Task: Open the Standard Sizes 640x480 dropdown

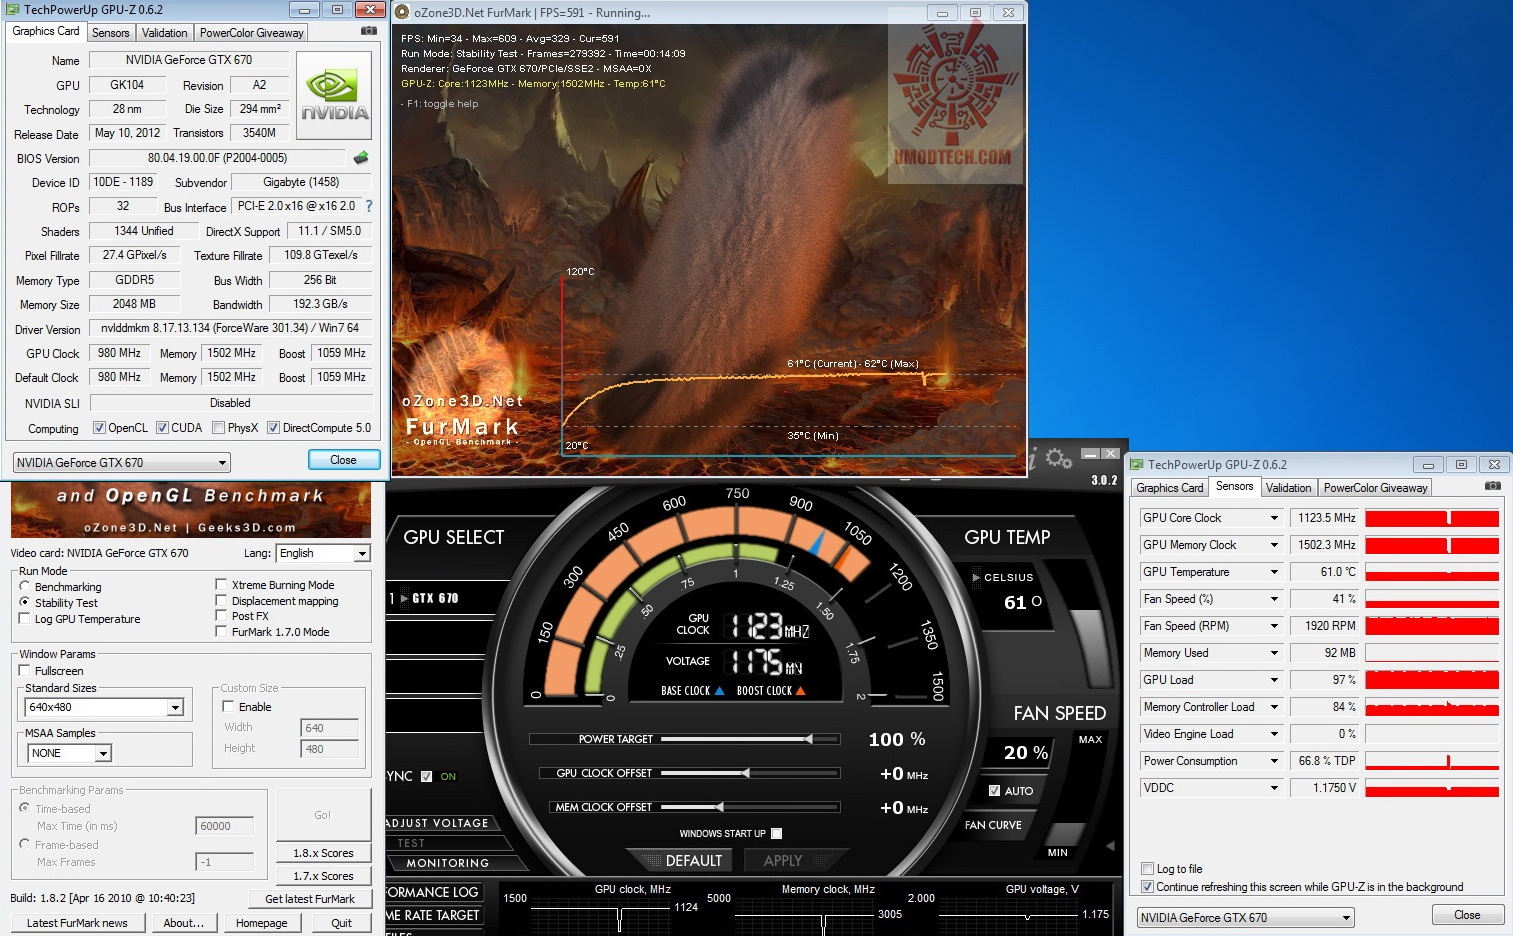Action: (x=175, y=708)
